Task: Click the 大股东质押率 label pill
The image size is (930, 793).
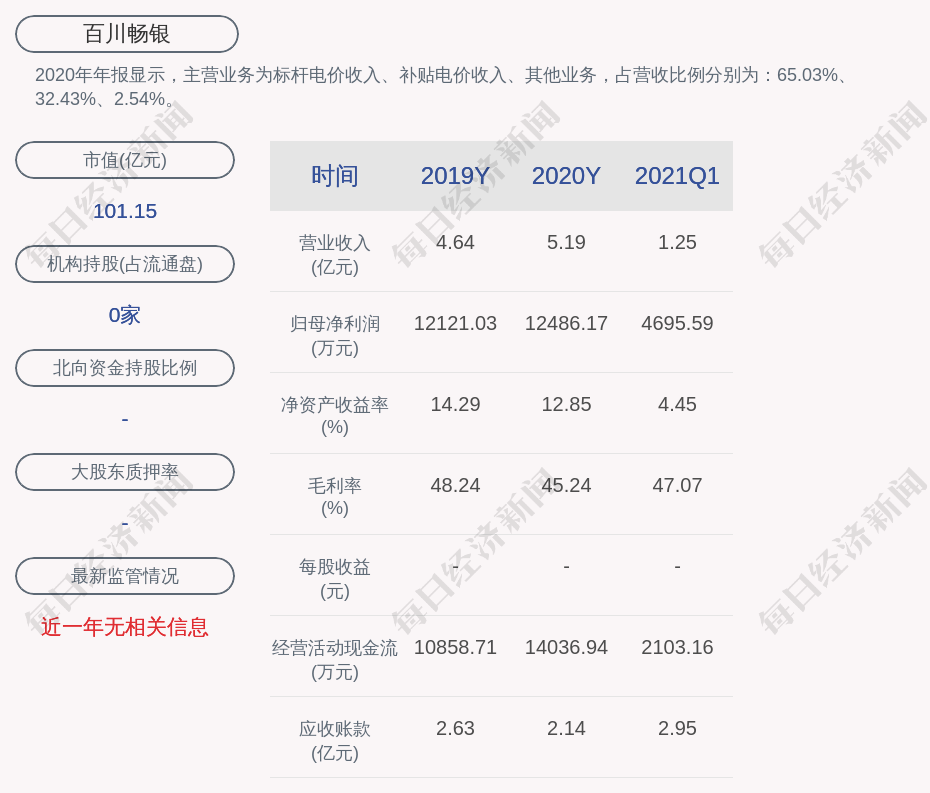Action: pos(125,472)
